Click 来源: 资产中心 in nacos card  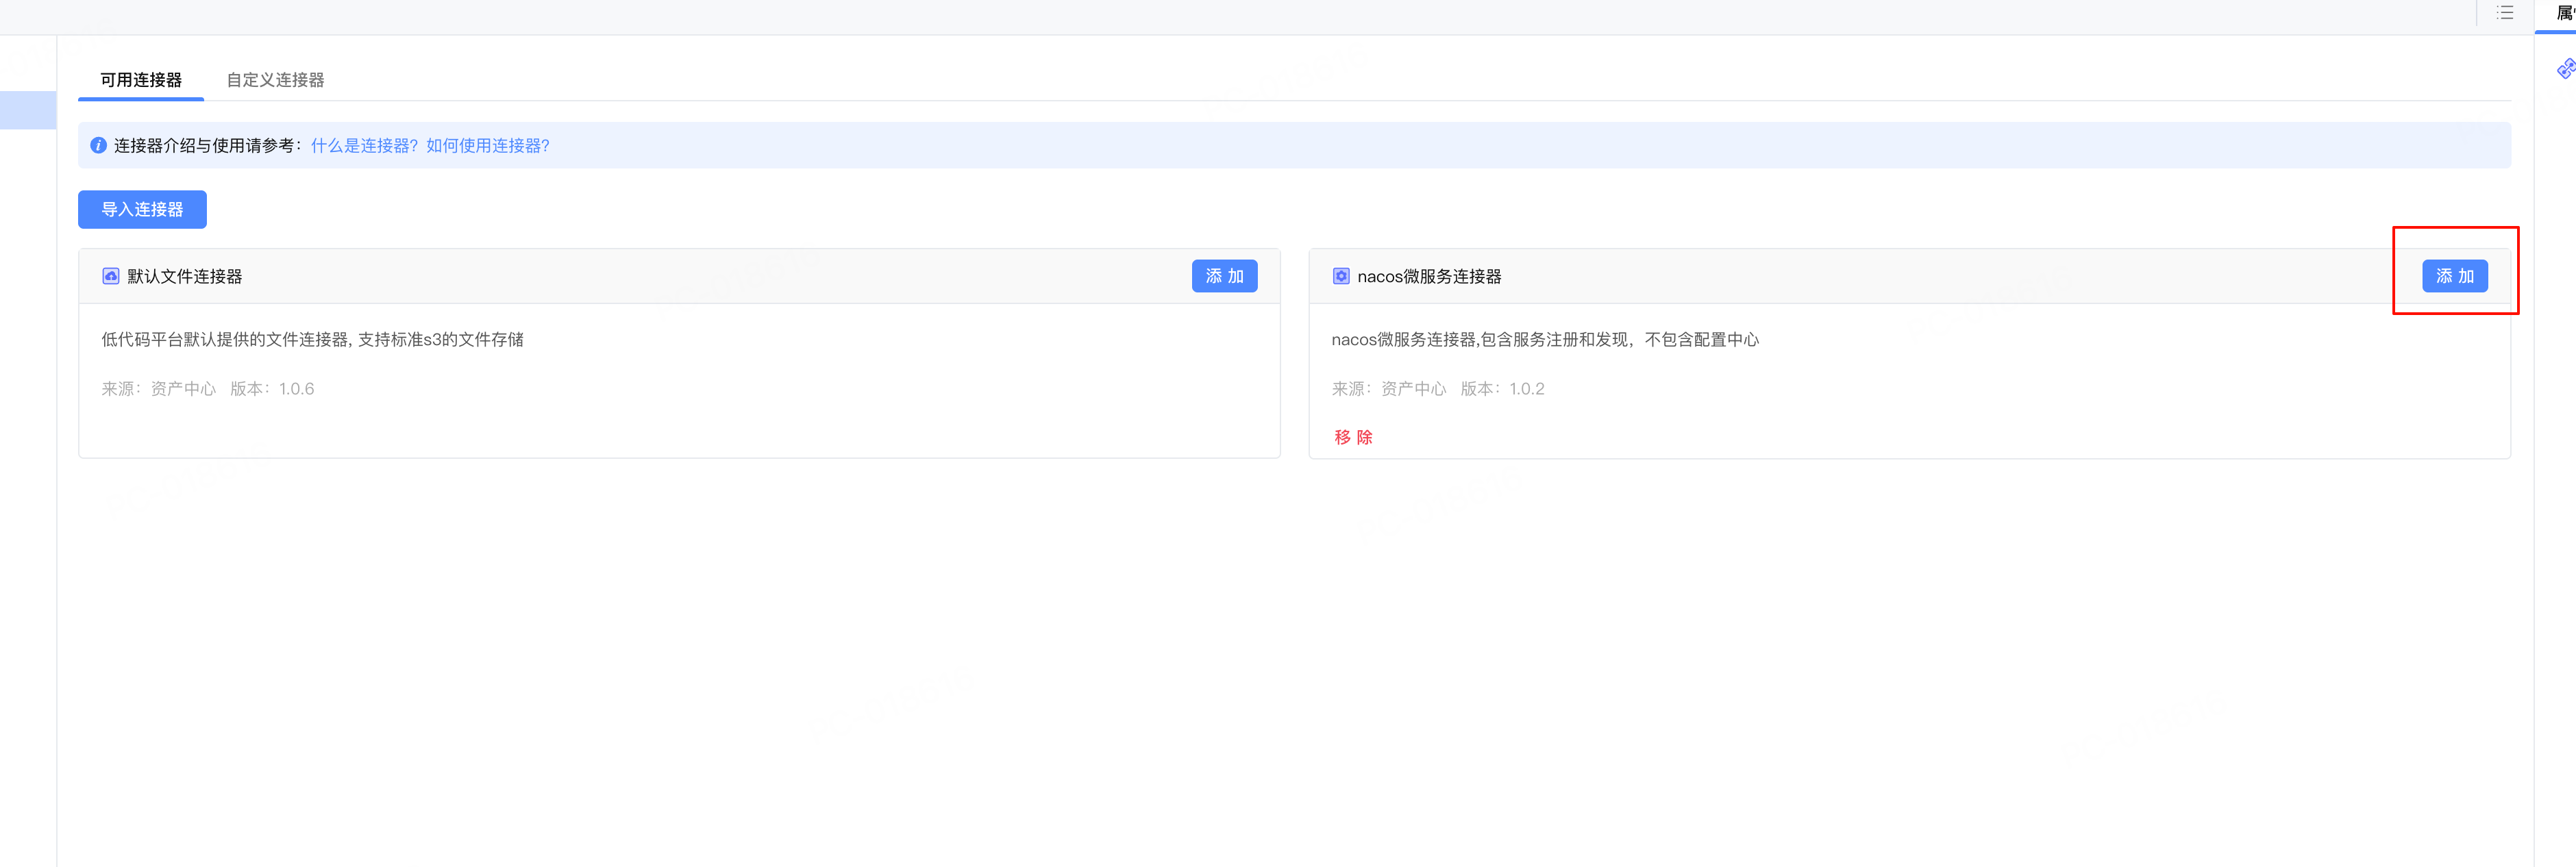[x=1388, y=389]
